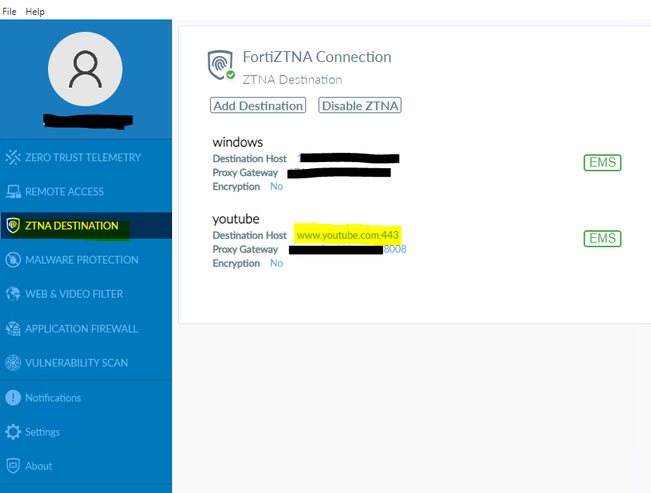Open VULNERABILITY SCAN tab label
The width and height of the screenshot is (651, 493).
point(76,363)
